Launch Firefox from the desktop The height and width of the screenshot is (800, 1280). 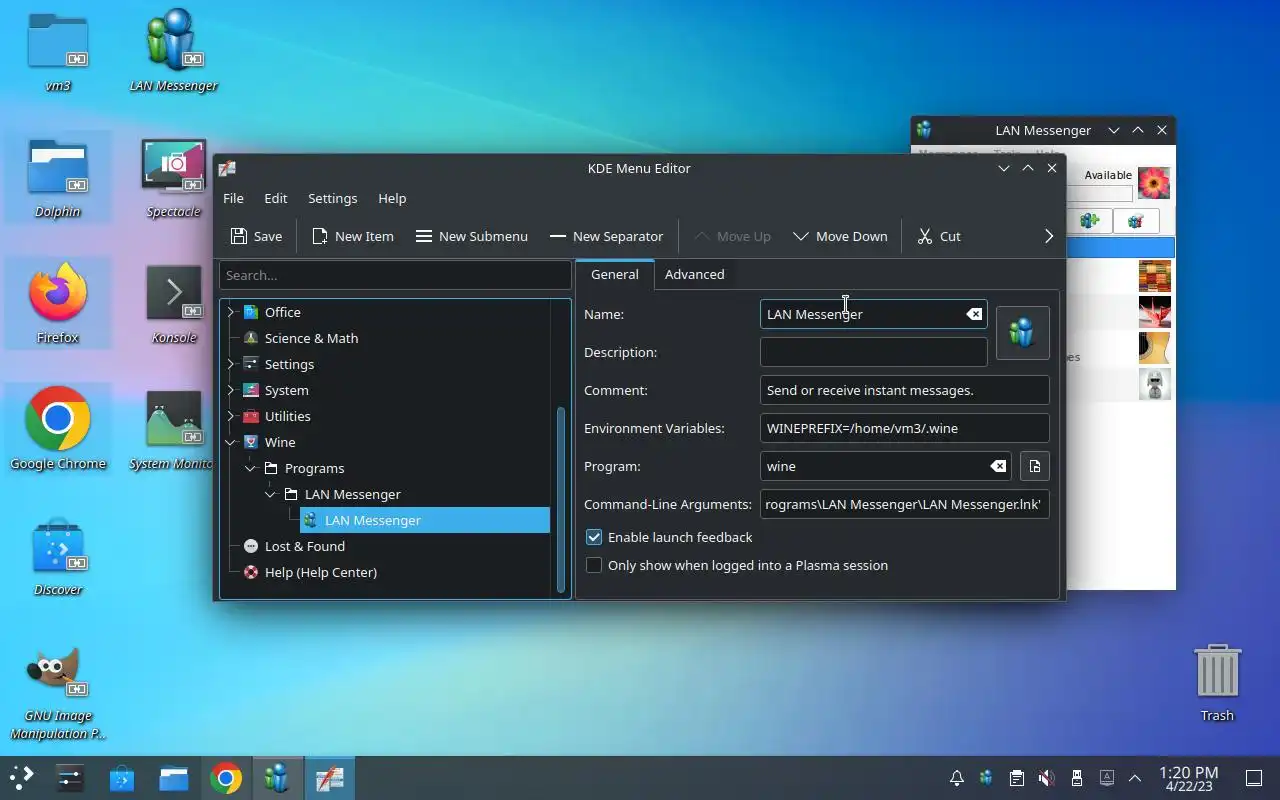58,304
